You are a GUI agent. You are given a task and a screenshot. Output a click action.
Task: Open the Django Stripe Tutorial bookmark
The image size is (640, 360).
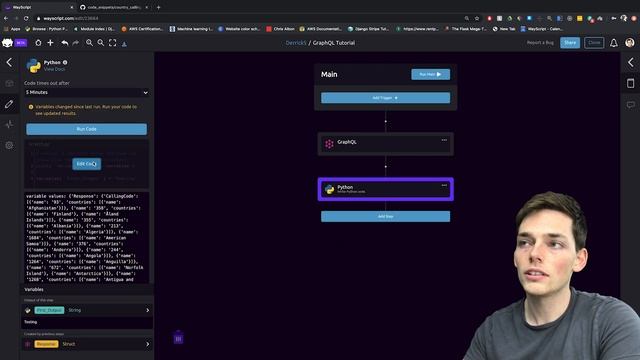(x=369, y=29)
